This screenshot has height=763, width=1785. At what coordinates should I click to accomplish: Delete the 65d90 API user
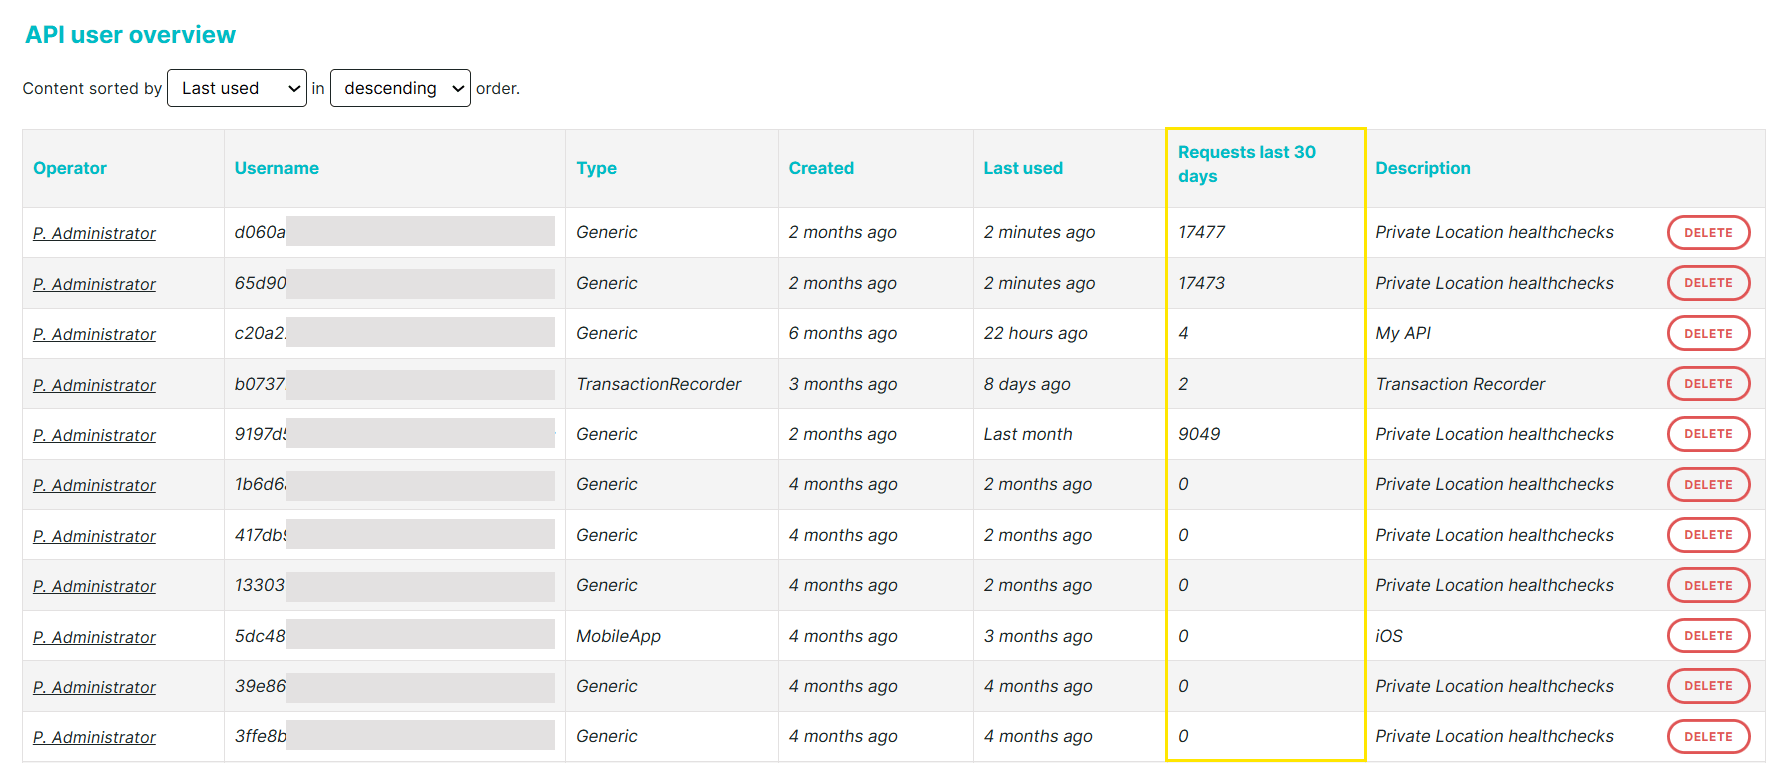1708,283
